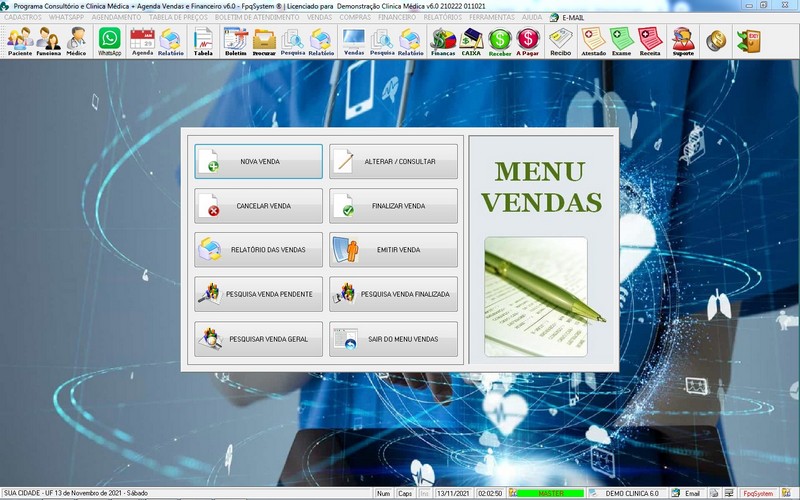Click SUA CIDADE - UF date text
This screenshot has height=500, width=800.
pos(76,493)
